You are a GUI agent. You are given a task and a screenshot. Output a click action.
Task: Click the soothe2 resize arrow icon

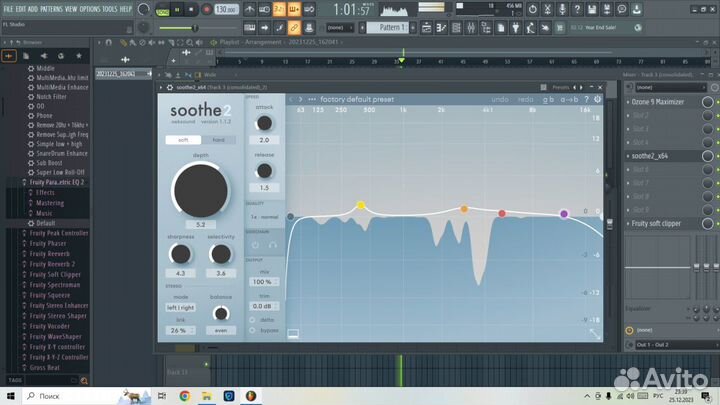pos(596,334)
